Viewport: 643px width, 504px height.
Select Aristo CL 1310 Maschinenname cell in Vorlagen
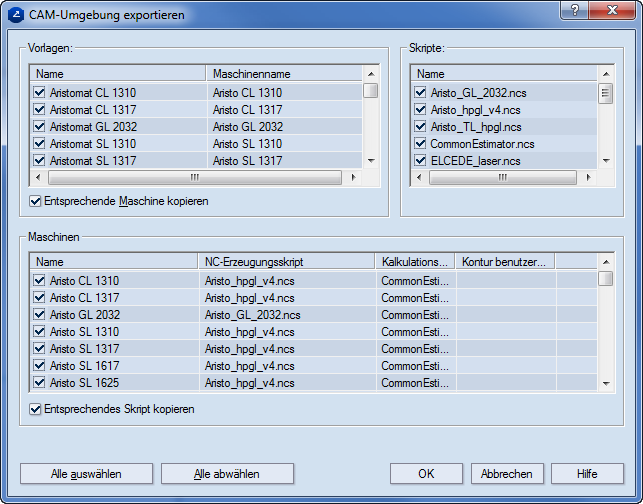[x=285, y=93]
